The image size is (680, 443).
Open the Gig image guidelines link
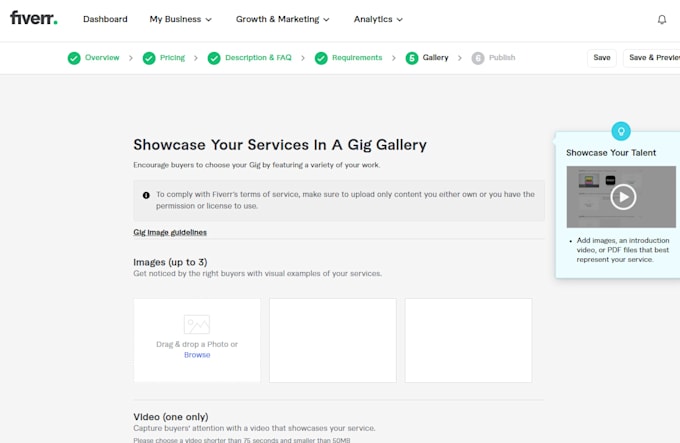170,232
